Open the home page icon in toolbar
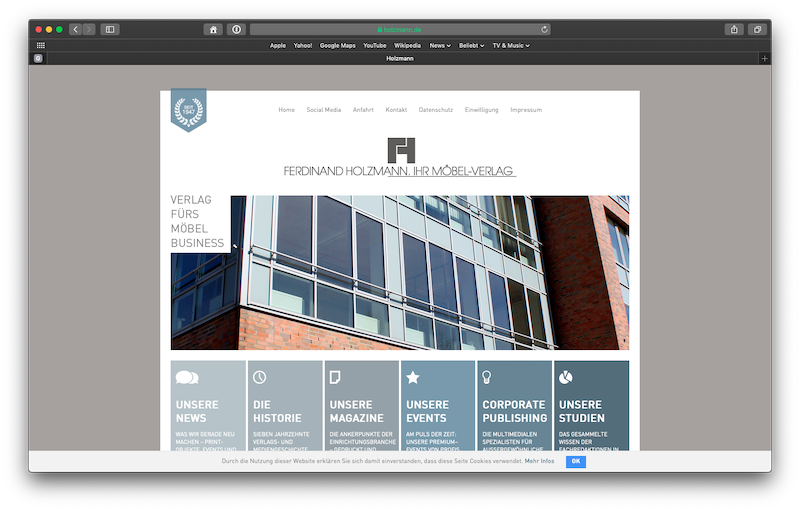 [213, 30]
